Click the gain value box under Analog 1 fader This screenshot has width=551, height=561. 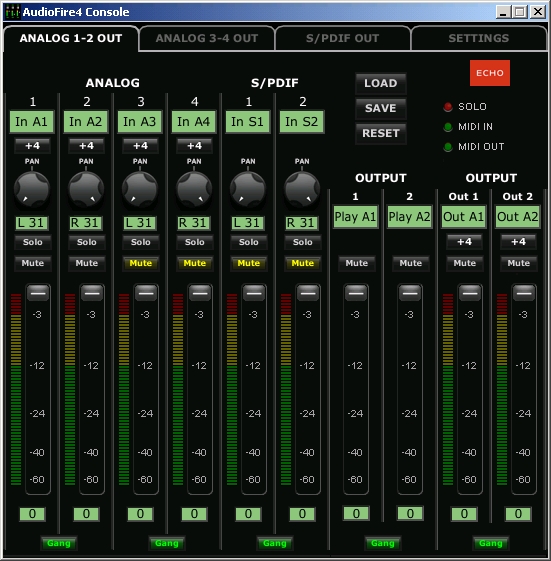point(32,514)
